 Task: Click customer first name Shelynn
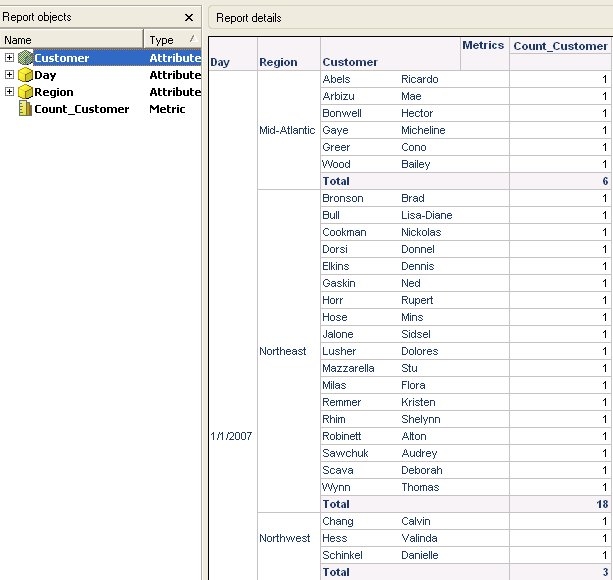click(421, 419)
